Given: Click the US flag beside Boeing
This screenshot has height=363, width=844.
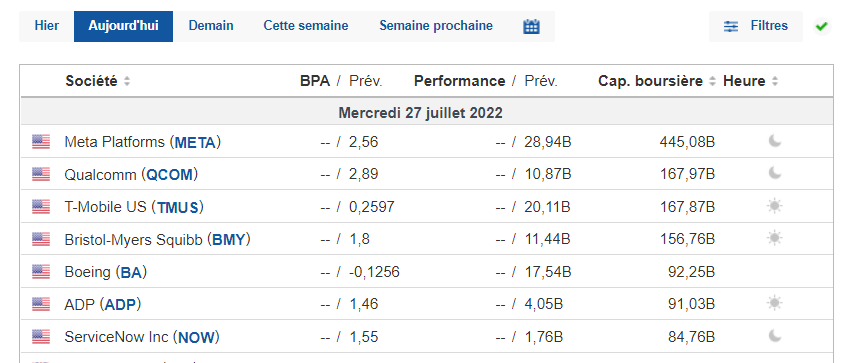Looking at the screenshot, I should [x=41, y=272].
